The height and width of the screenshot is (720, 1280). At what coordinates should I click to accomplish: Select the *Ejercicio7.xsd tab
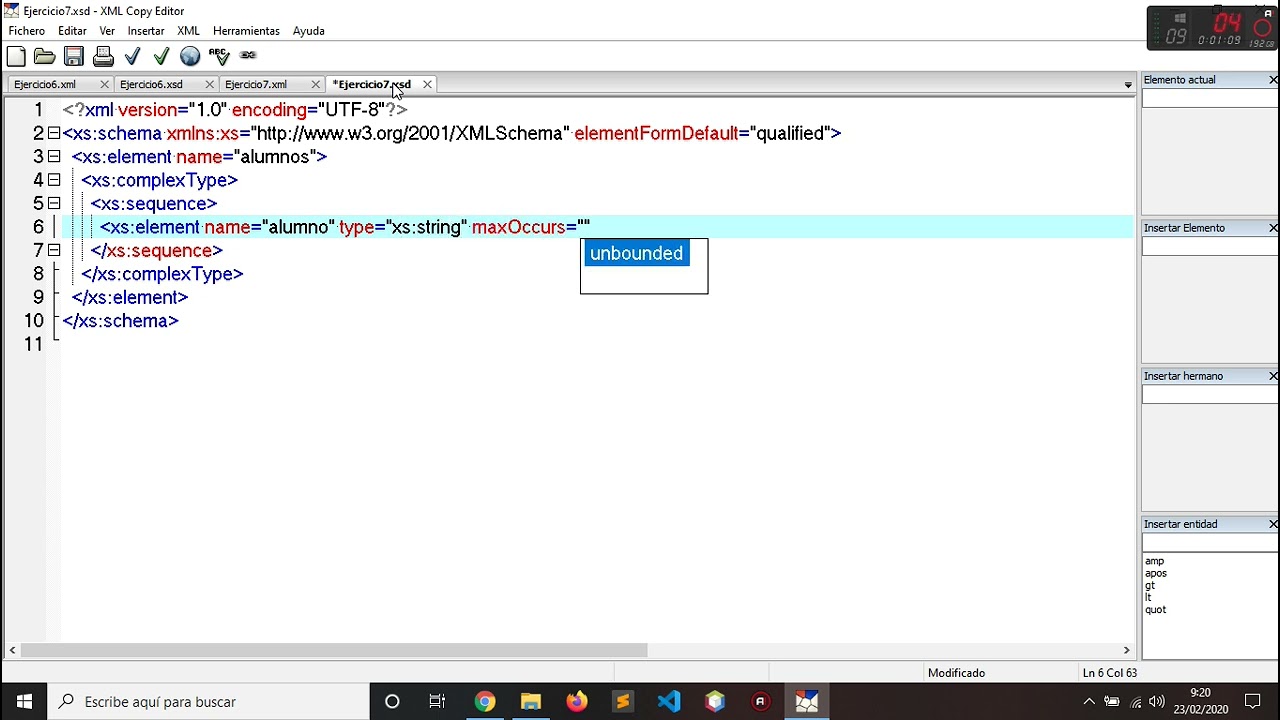pos(372,84)
